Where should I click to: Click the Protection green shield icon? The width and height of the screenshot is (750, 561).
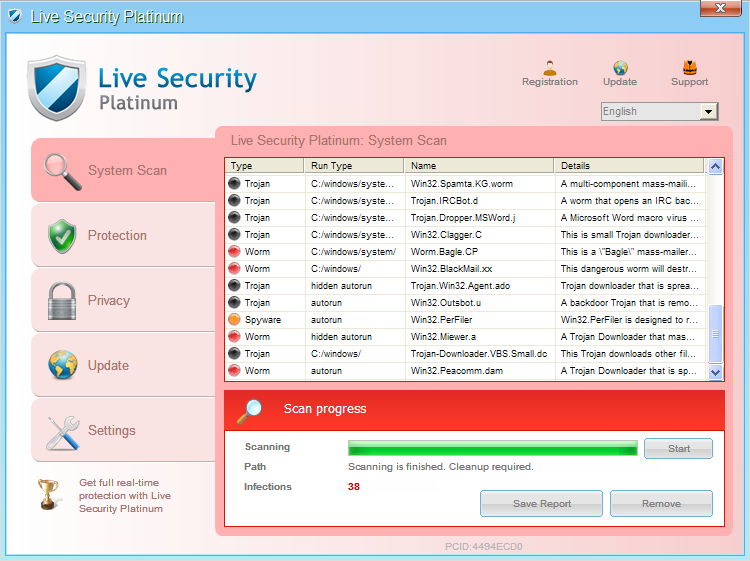pyautogui.click(x=62, y=236)
